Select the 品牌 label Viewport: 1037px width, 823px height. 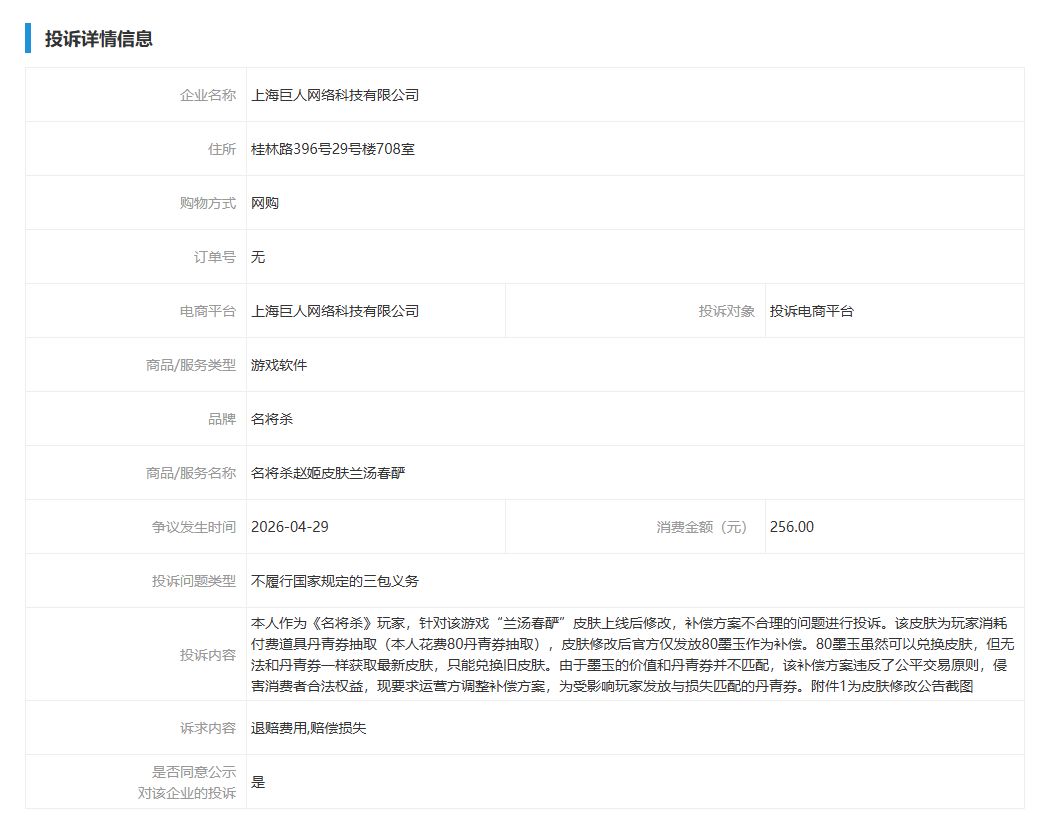(x=222, y=419)
